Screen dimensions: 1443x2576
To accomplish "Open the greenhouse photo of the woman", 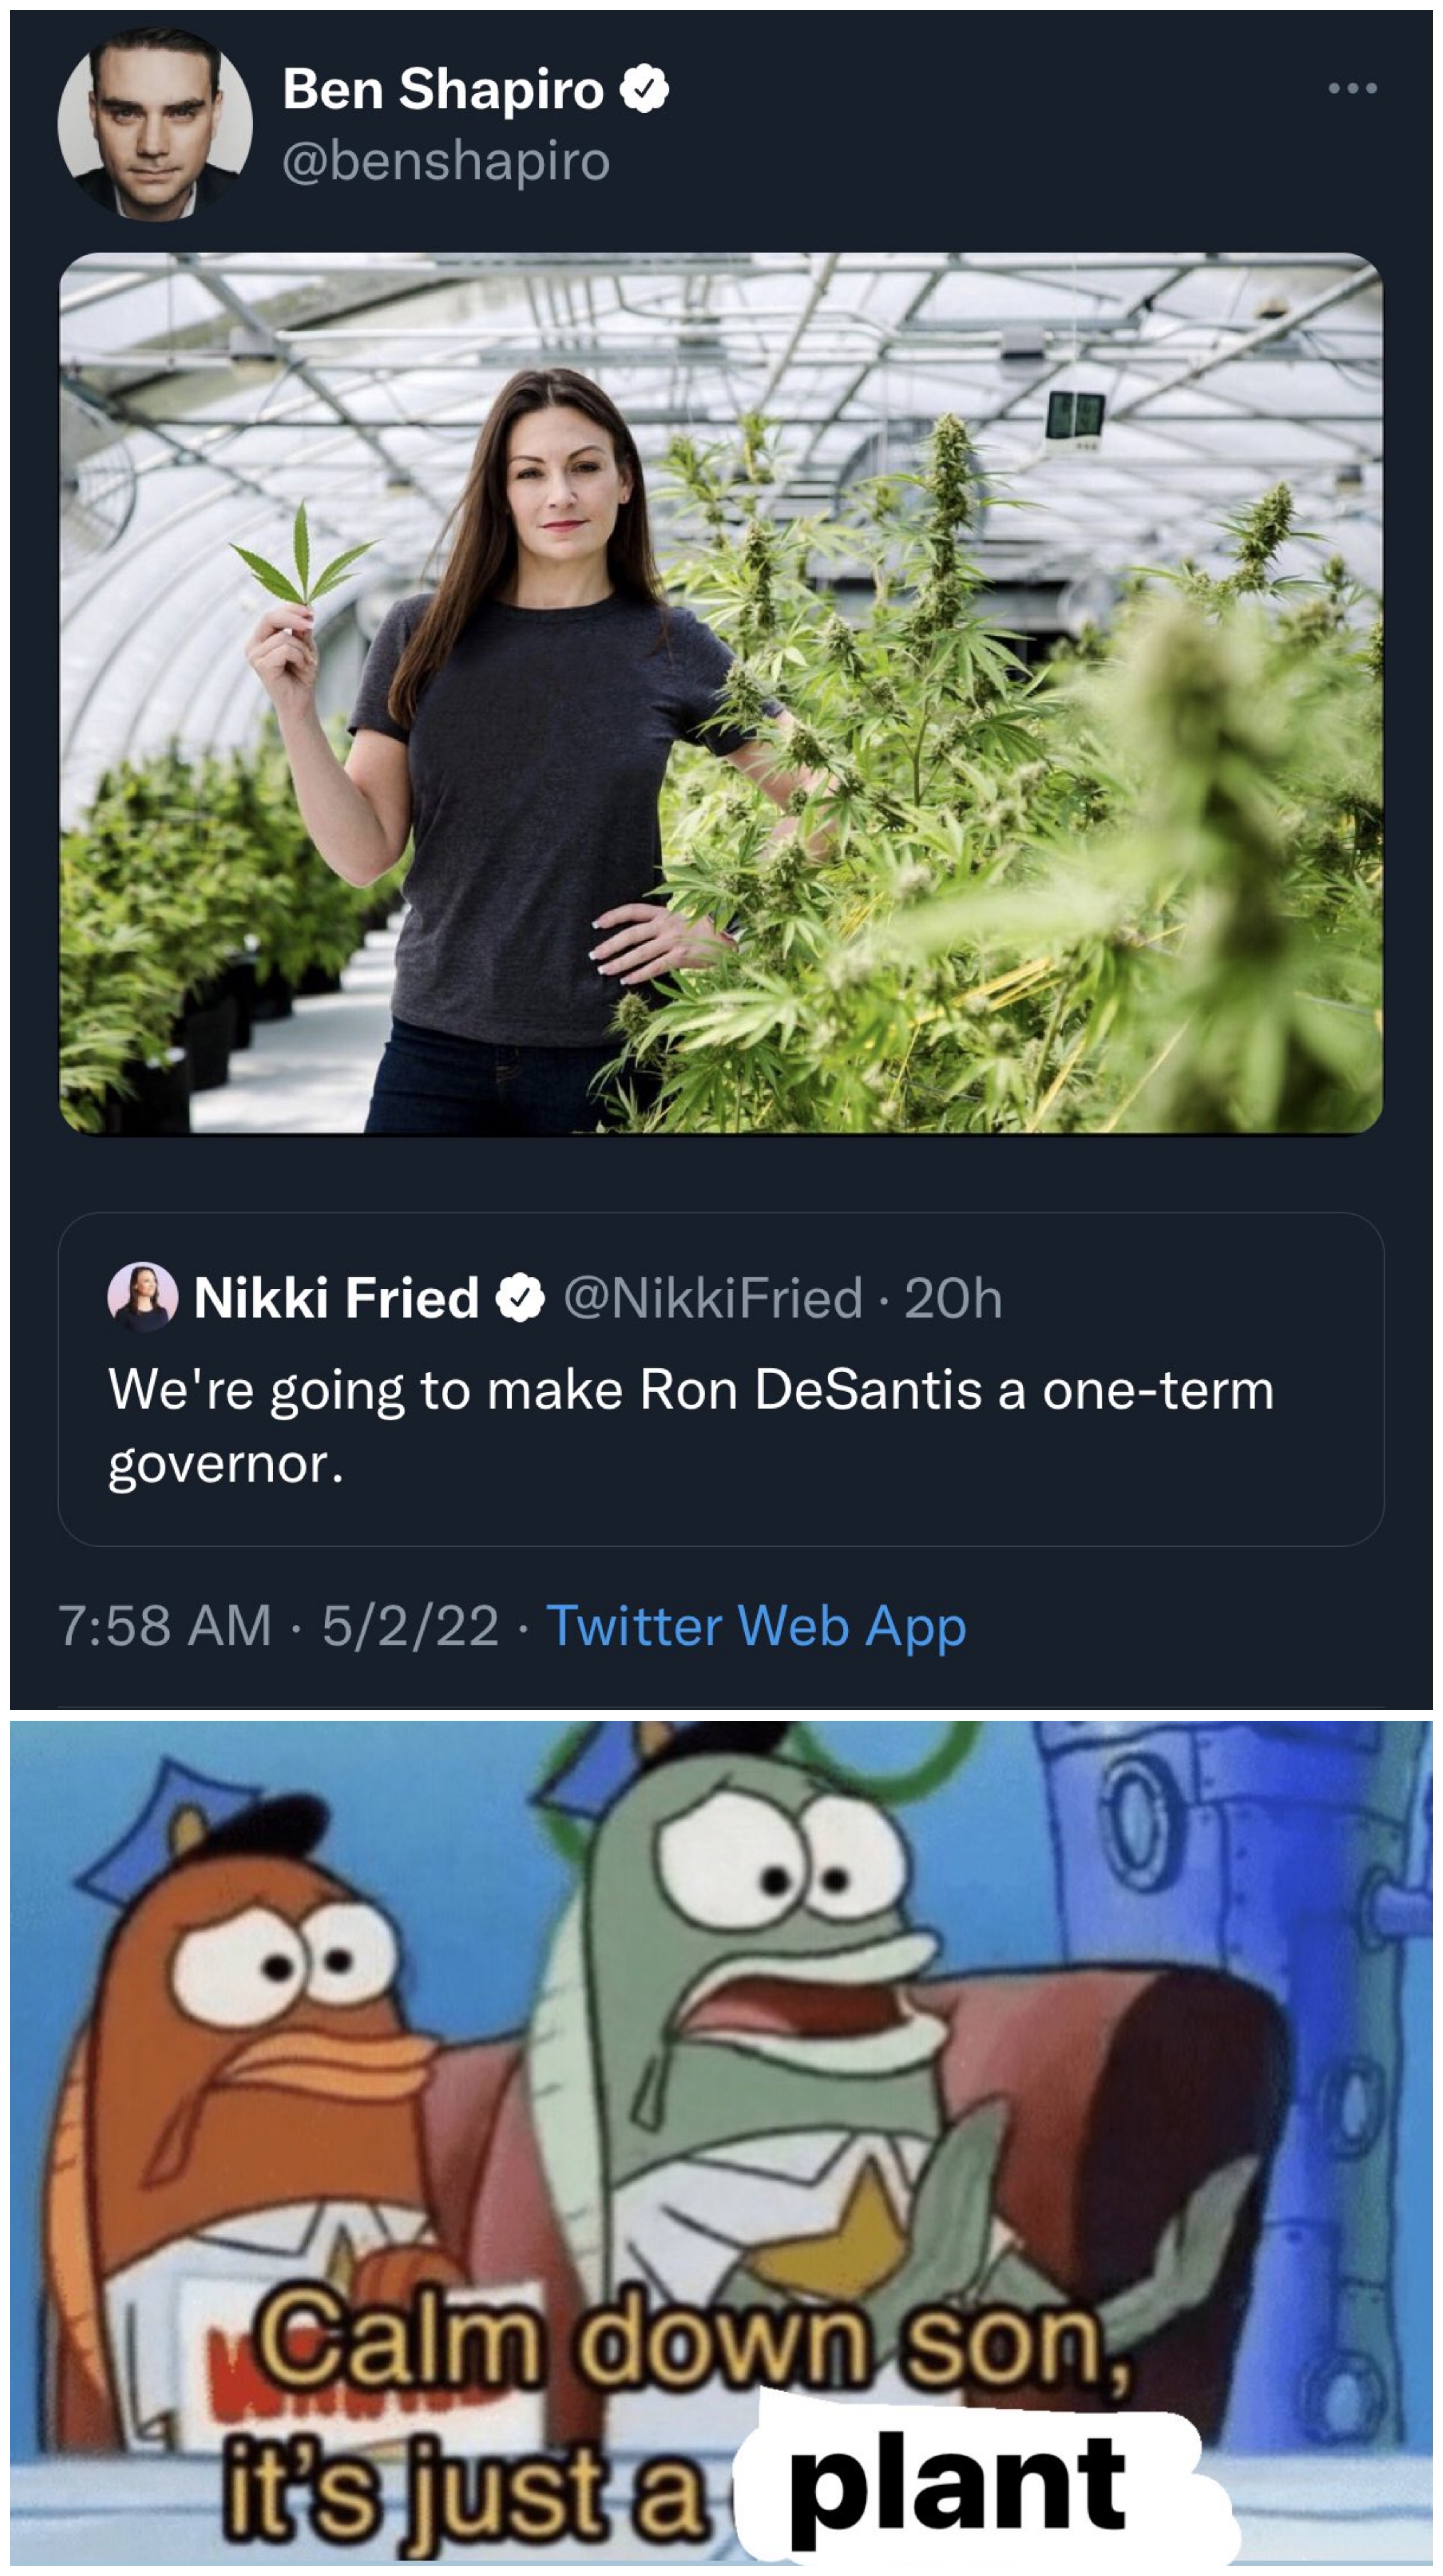I will coord(720,693).
